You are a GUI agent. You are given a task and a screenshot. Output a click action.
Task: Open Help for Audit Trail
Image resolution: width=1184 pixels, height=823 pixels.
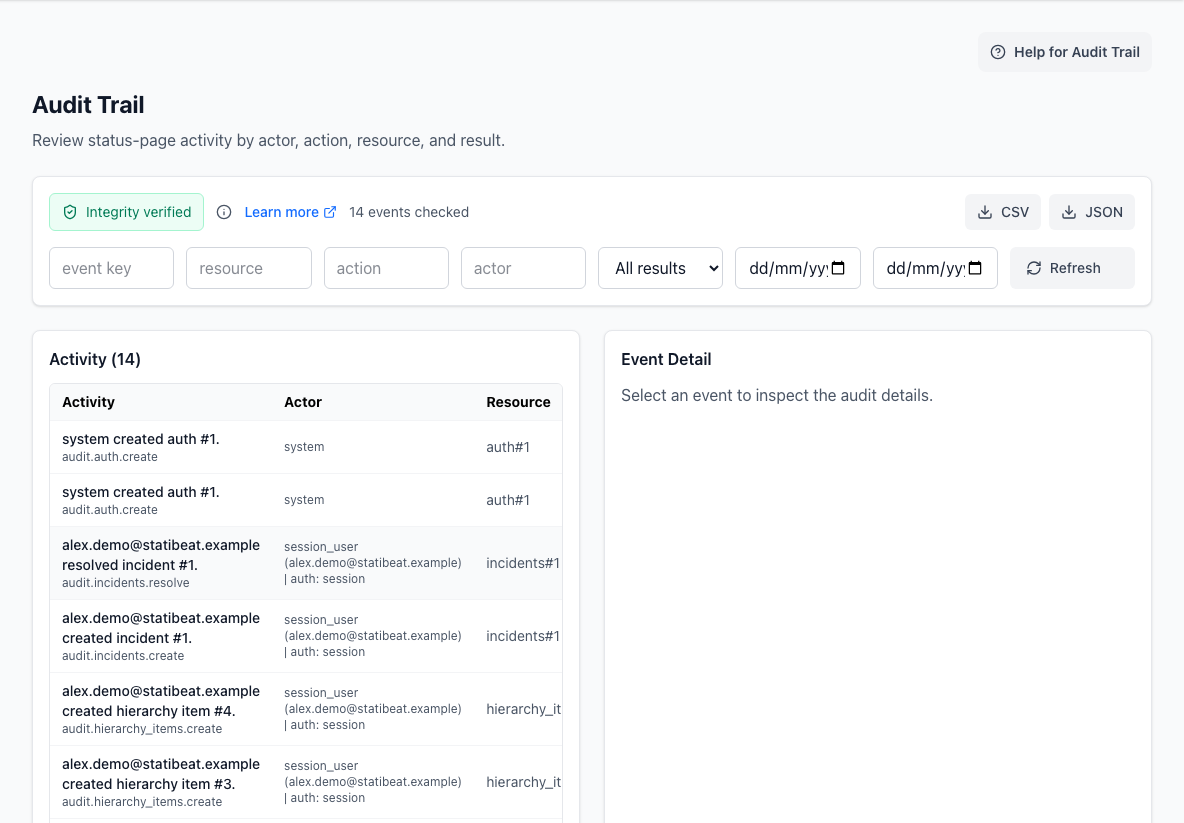click(1065, 52)
